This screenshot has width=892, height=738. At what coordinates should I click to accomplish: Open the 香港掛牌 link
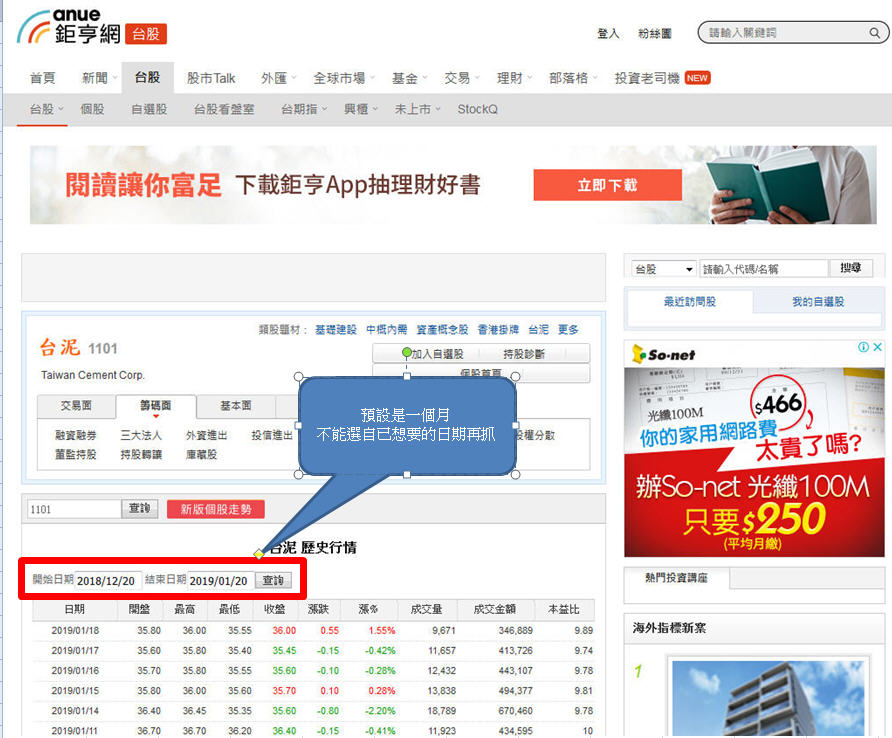coord(498,329)
